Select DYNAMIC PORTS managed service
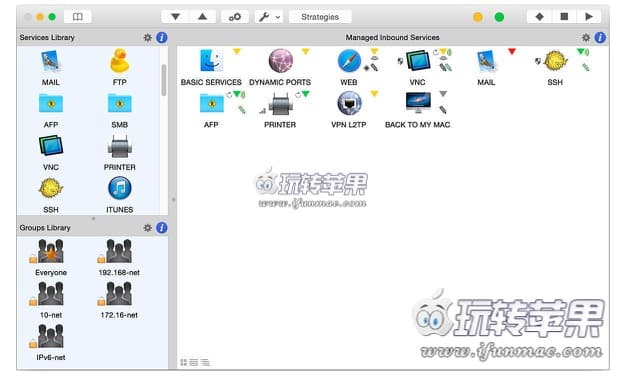This screenshot has width=625, height=378. click(x=281, y=61)
